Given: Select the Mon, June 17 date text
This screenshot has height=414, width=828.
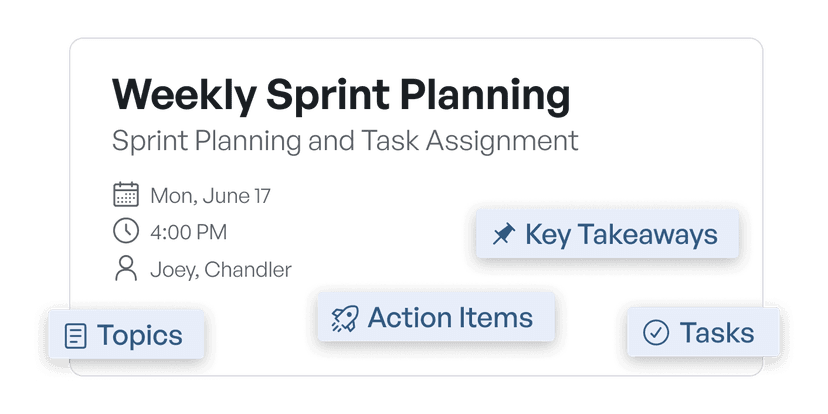Looking at the screenshot, I should (211, 196).
